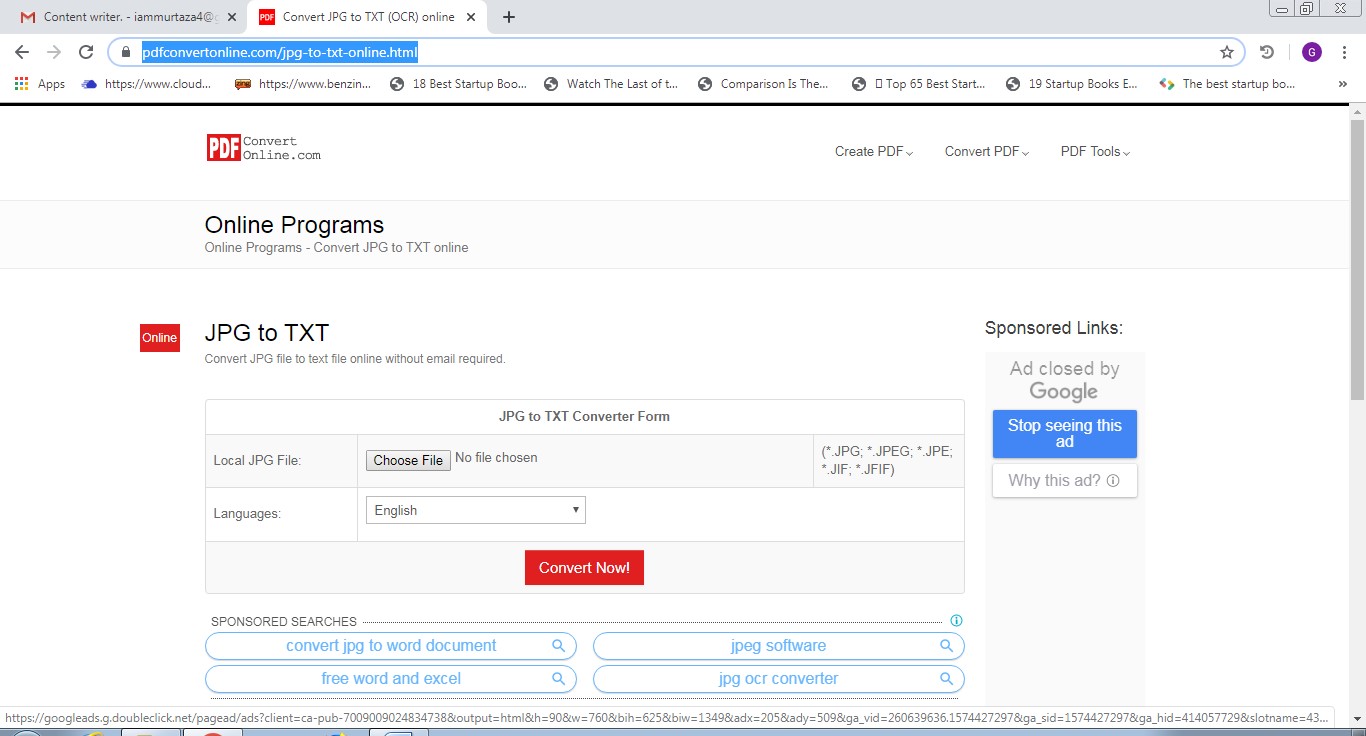The width and height of the screenshot is (1366, 736).
Task: Click the 'JPG to TXT Converter Form' title
Action: click(x=584, y=416)
